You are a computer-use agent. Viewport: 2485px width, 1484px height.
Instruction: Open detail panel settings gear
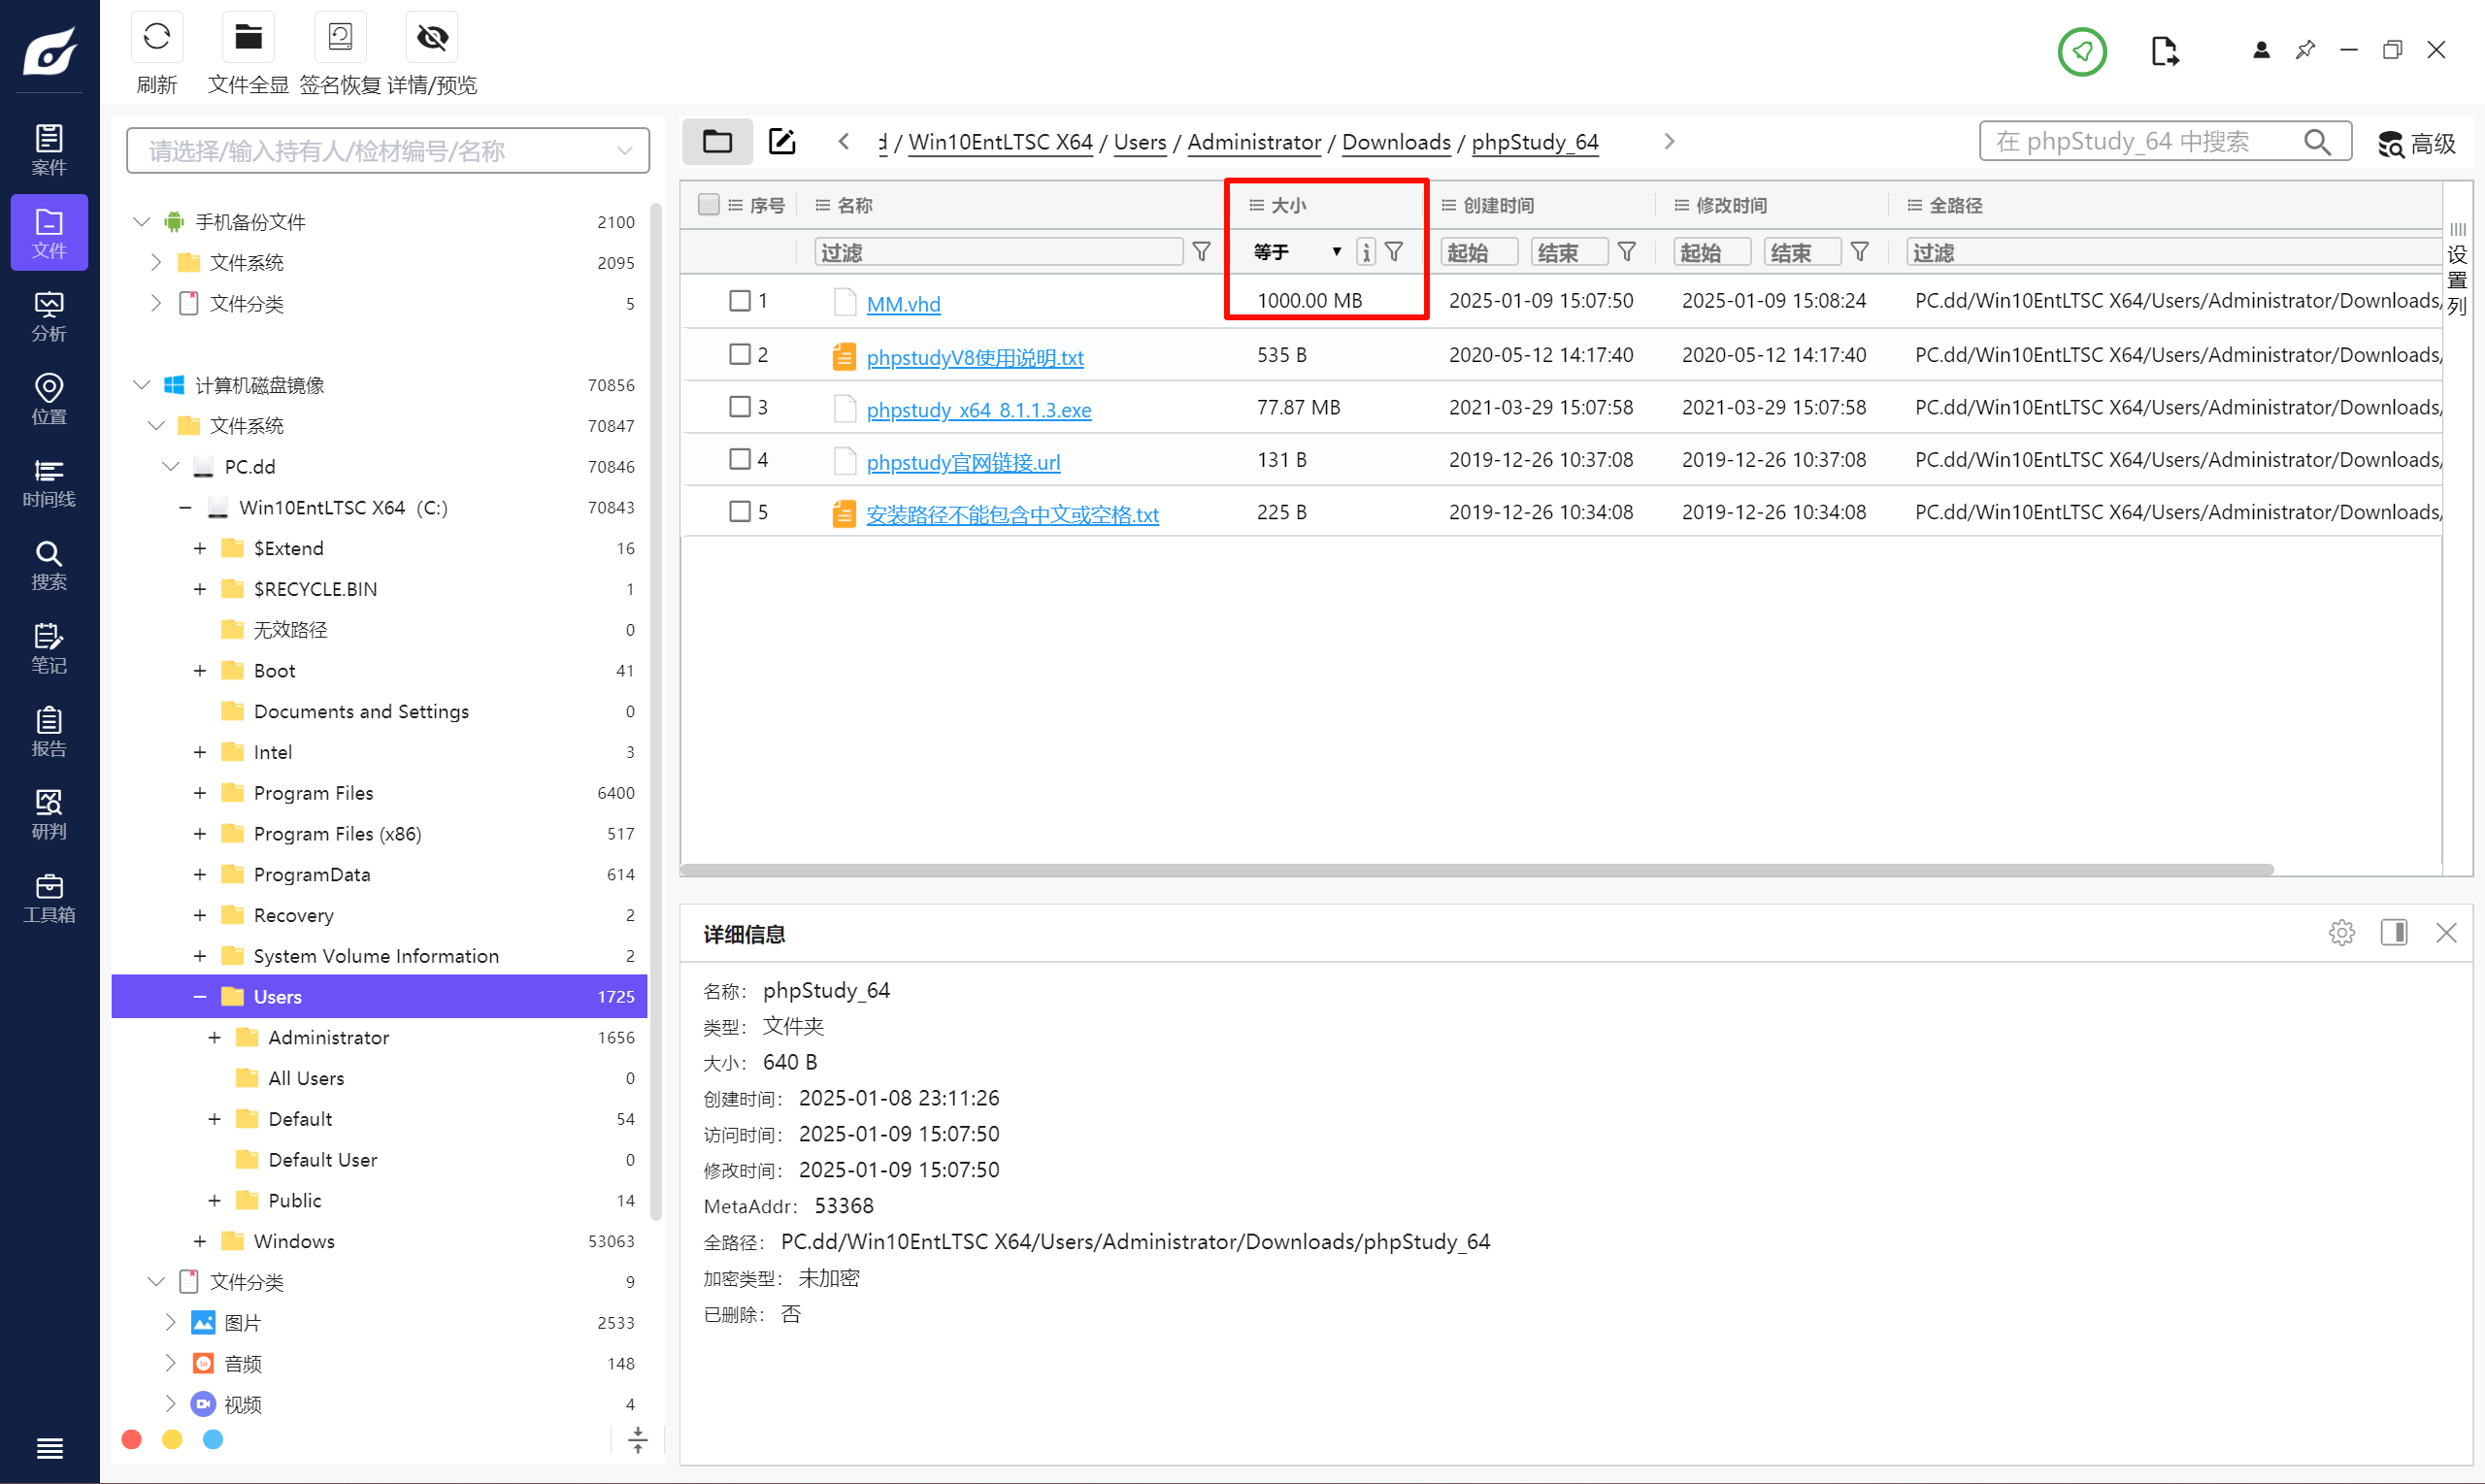coord(2341,933)
